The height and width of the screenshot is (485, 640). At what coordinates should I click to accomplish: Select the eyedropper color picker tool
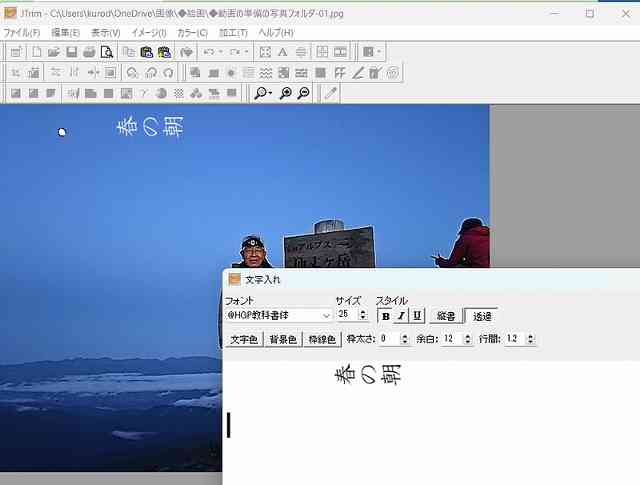point(330,93)
